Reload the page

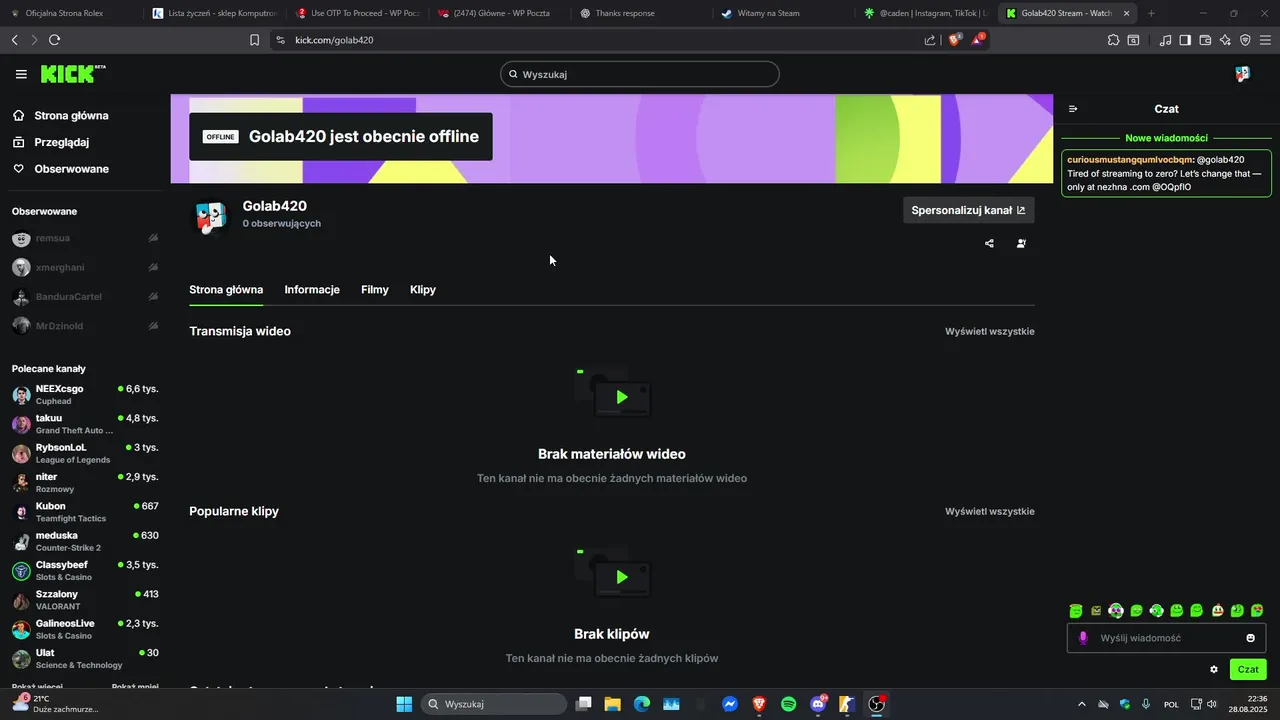pyautogui.click(x=54, y=40)
